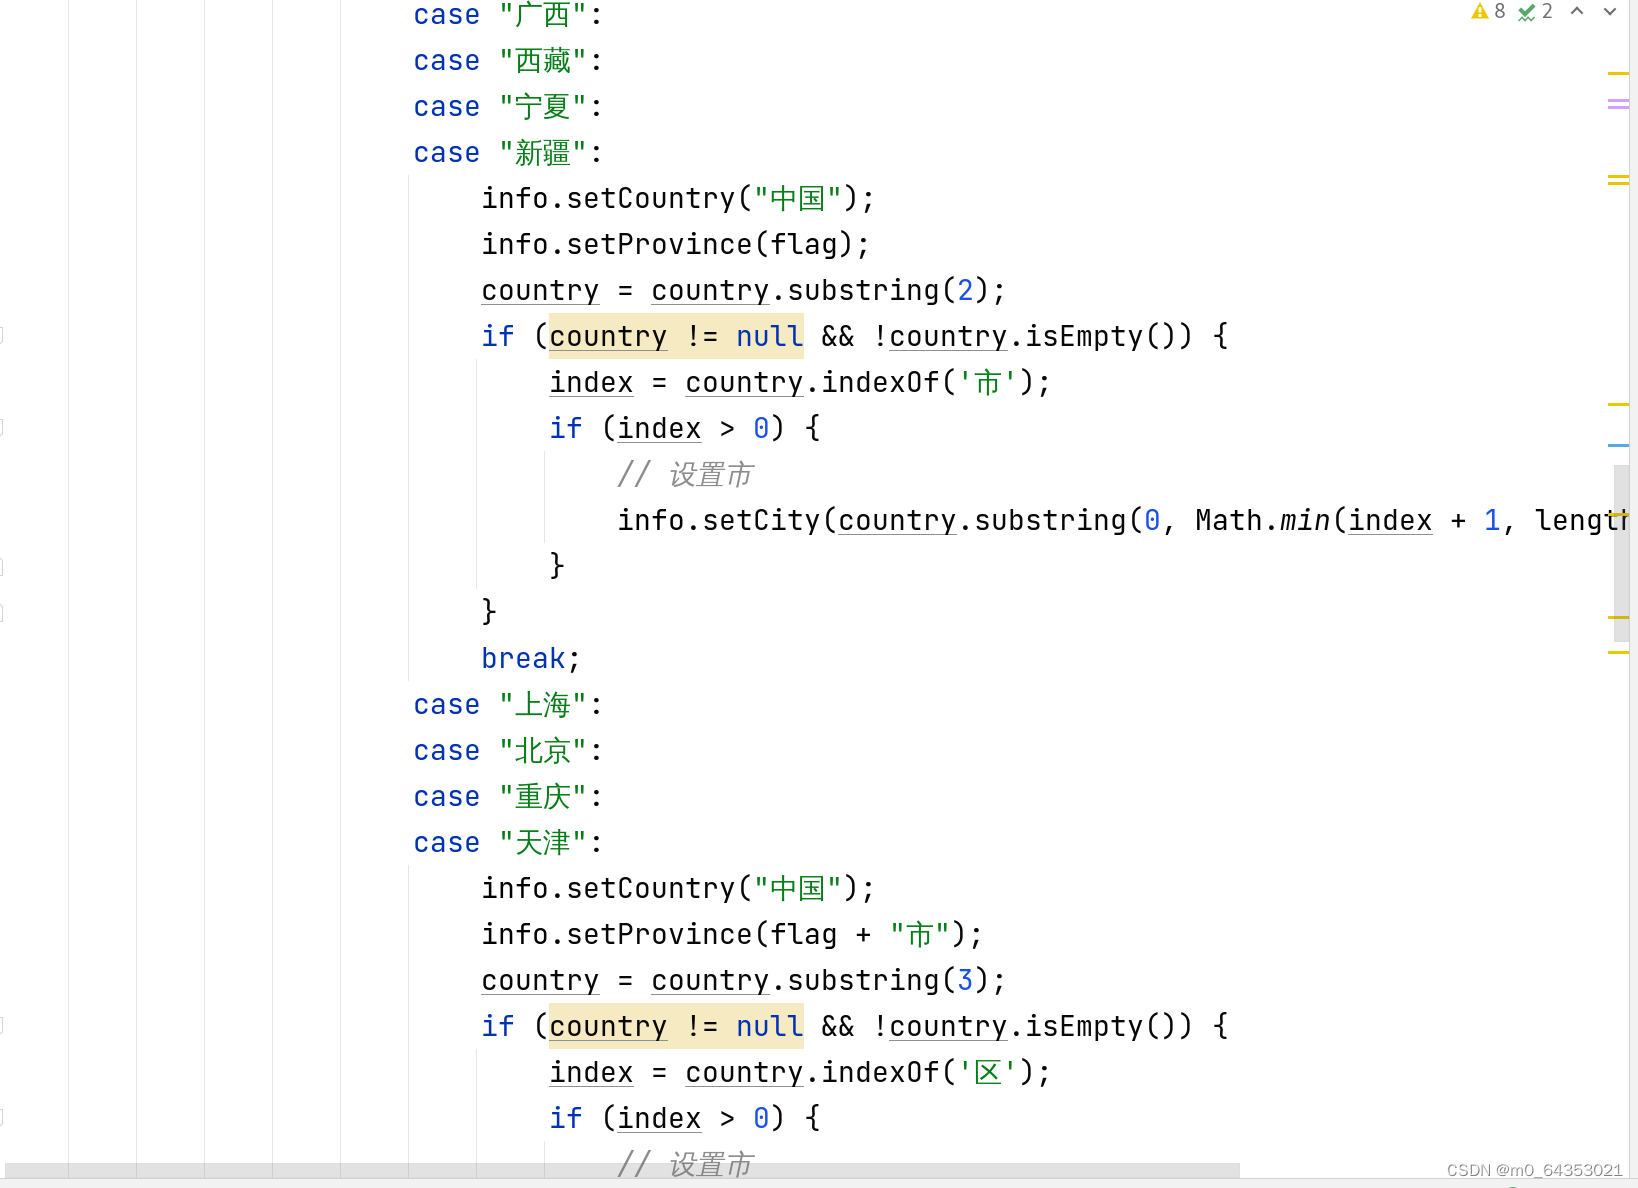
Task: Click case "西藏" line
Action: [508, 61]
